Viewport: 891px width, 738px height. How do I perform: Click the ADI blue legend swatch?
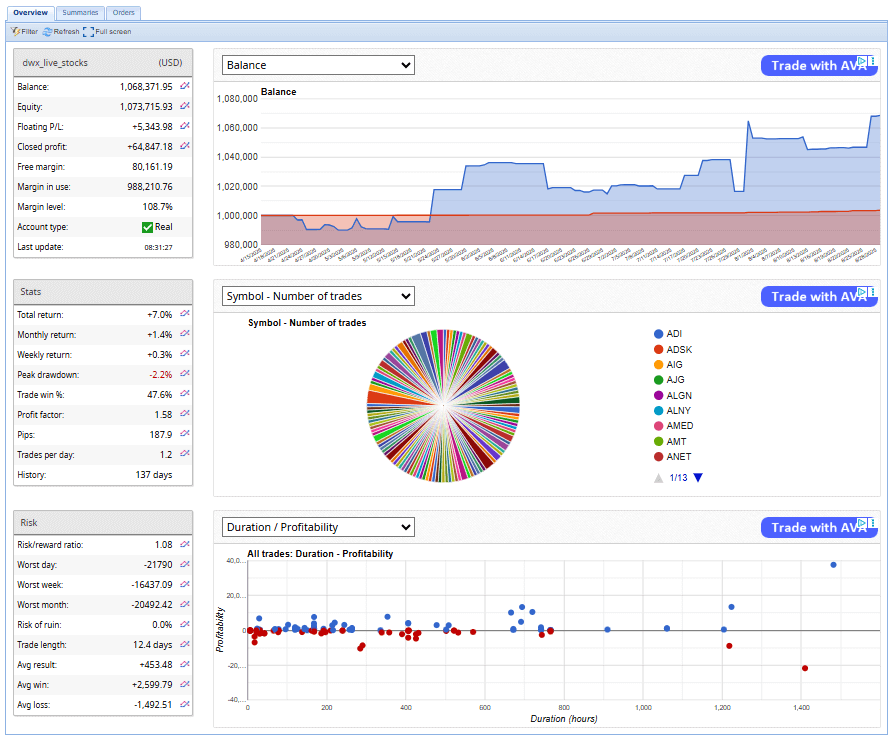pyautogui.click(x=658, y=334)
